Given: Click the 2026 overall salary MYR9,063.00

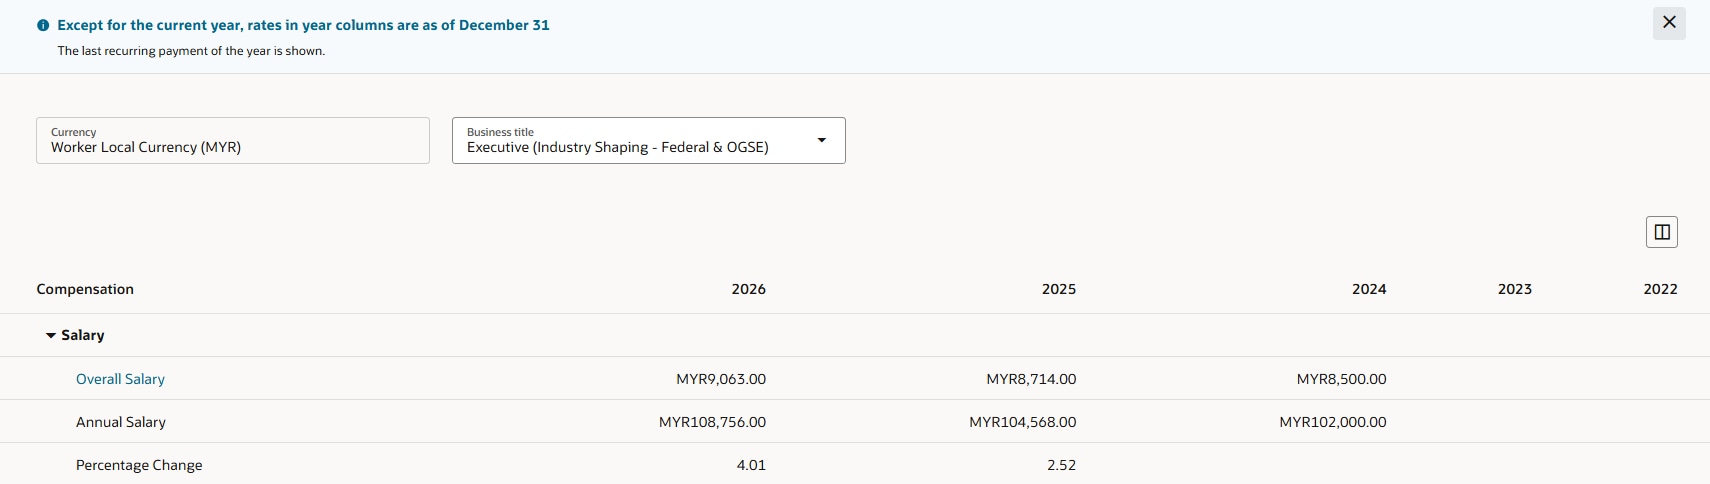Looking at the screenshot, I should [x=720, y=379].
